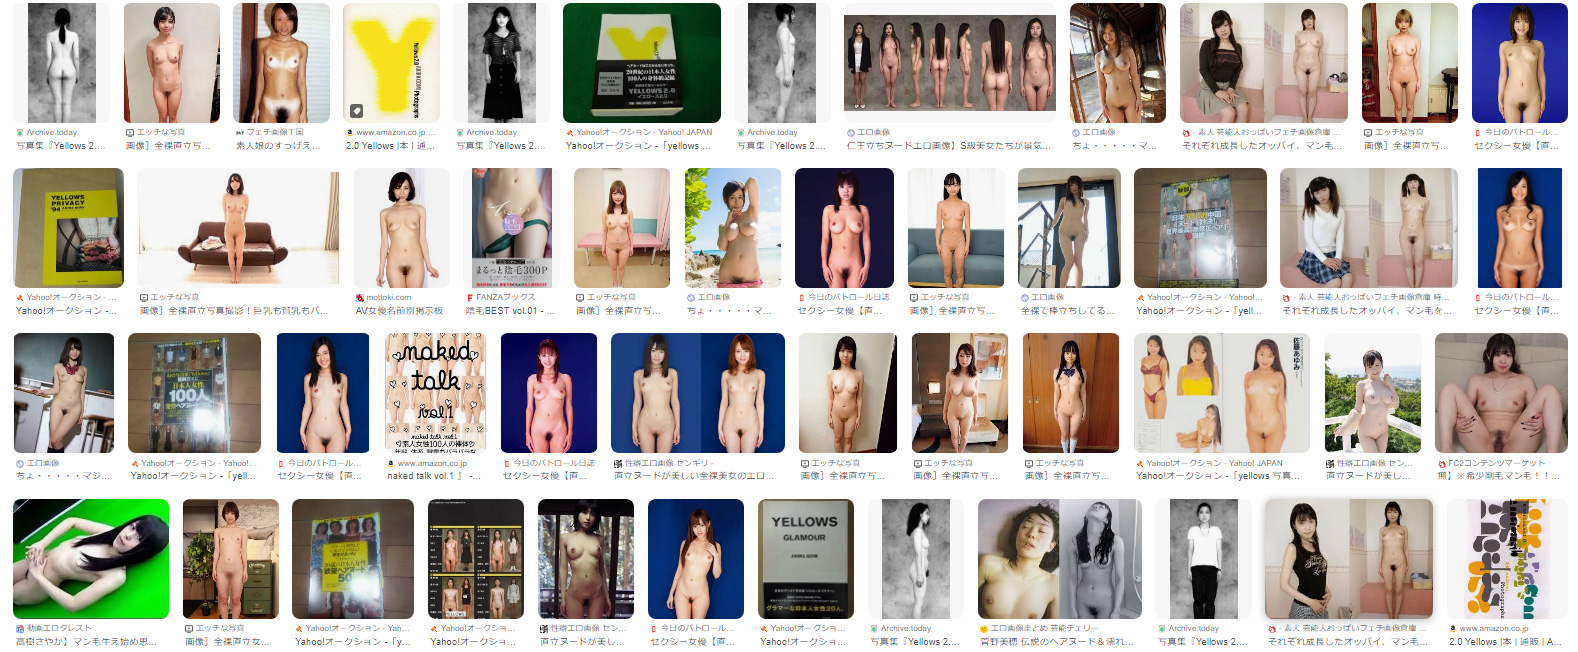Click the "AV女優名前別掲示板" caption link
The height and width of the screenshot is (652, 1578).
[x=399, y=311]
